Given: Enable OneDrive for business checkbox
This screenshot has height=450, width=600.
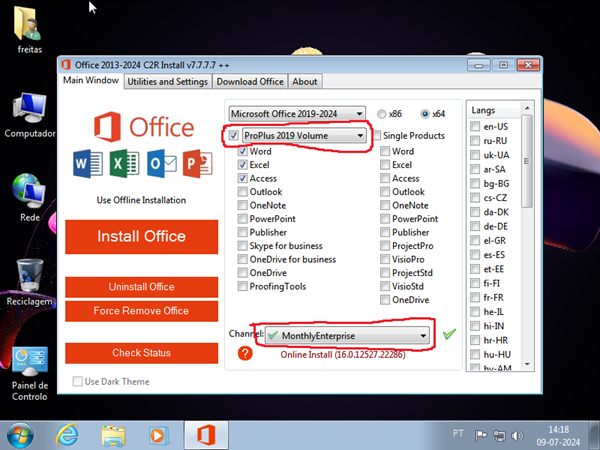Looking at the screenshot, I should point(242,259).
